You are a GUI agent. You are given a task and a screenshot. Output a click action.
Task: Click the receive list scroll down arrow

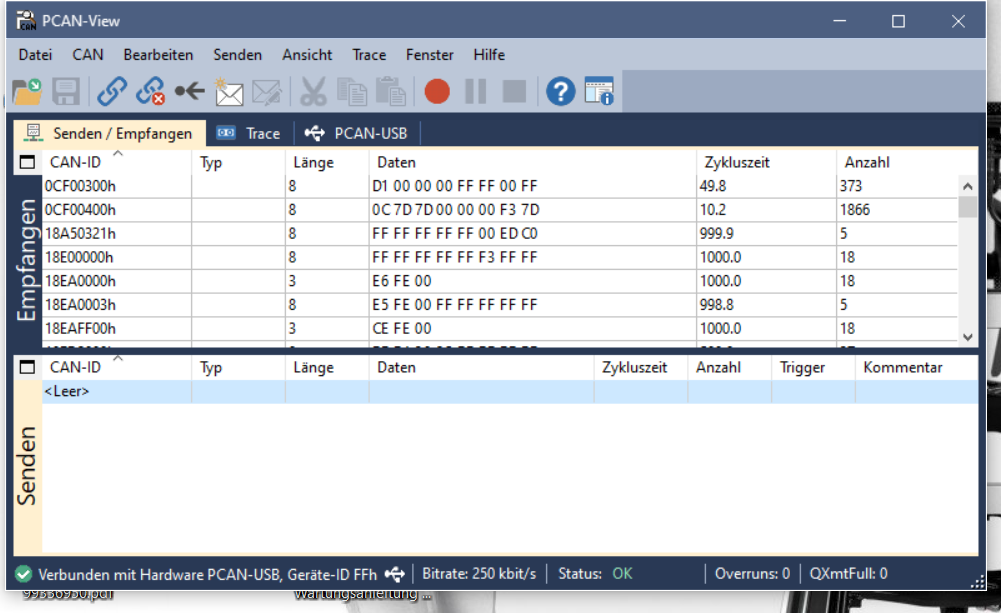[x=968, y=337]
